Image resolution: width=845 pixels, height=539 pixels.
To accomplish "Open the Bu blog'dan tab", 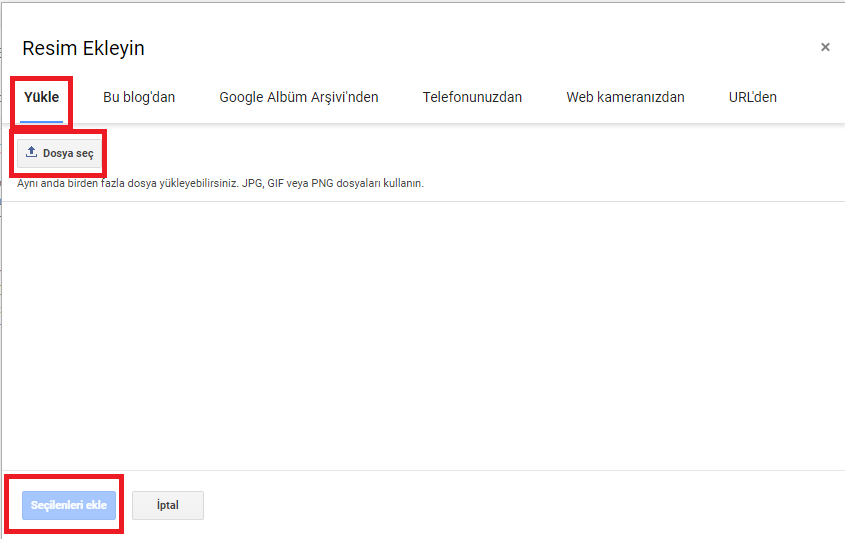I will click(x=139, y=98).
